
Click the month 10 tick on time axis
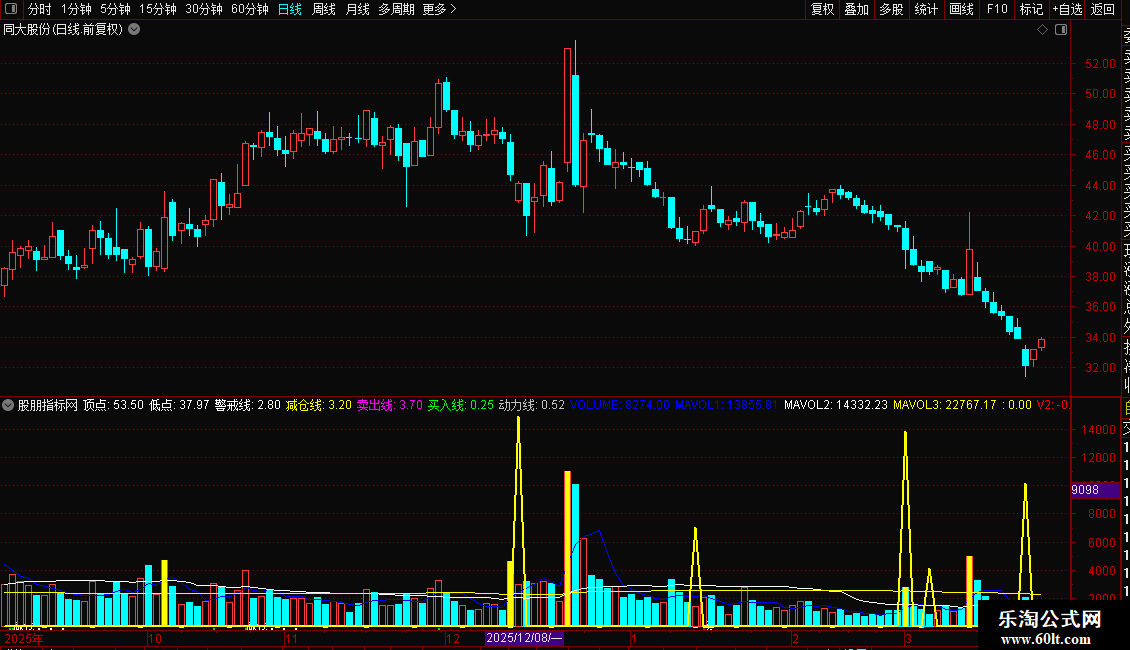click(155, 638)
